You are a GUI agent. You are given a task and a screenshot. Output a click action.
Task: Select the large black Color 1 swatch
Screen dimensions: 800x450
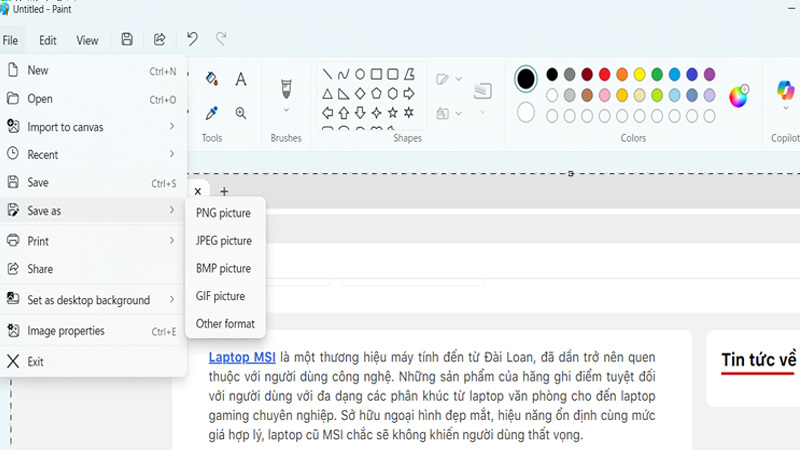coord(526,79)
